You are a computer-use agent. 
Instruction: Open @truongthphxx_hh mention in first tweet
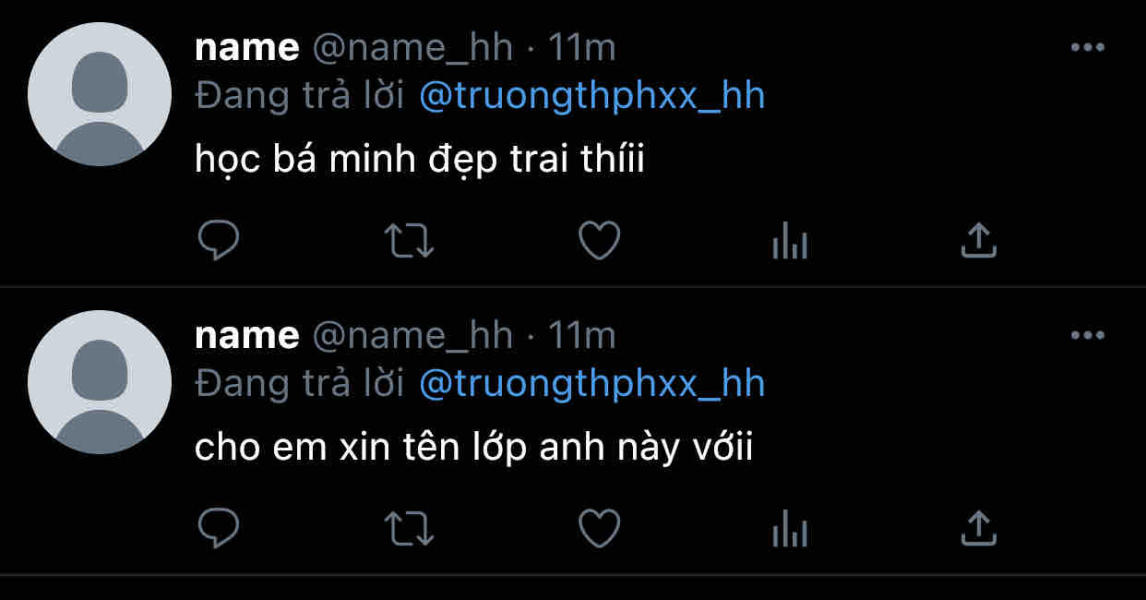592,96
